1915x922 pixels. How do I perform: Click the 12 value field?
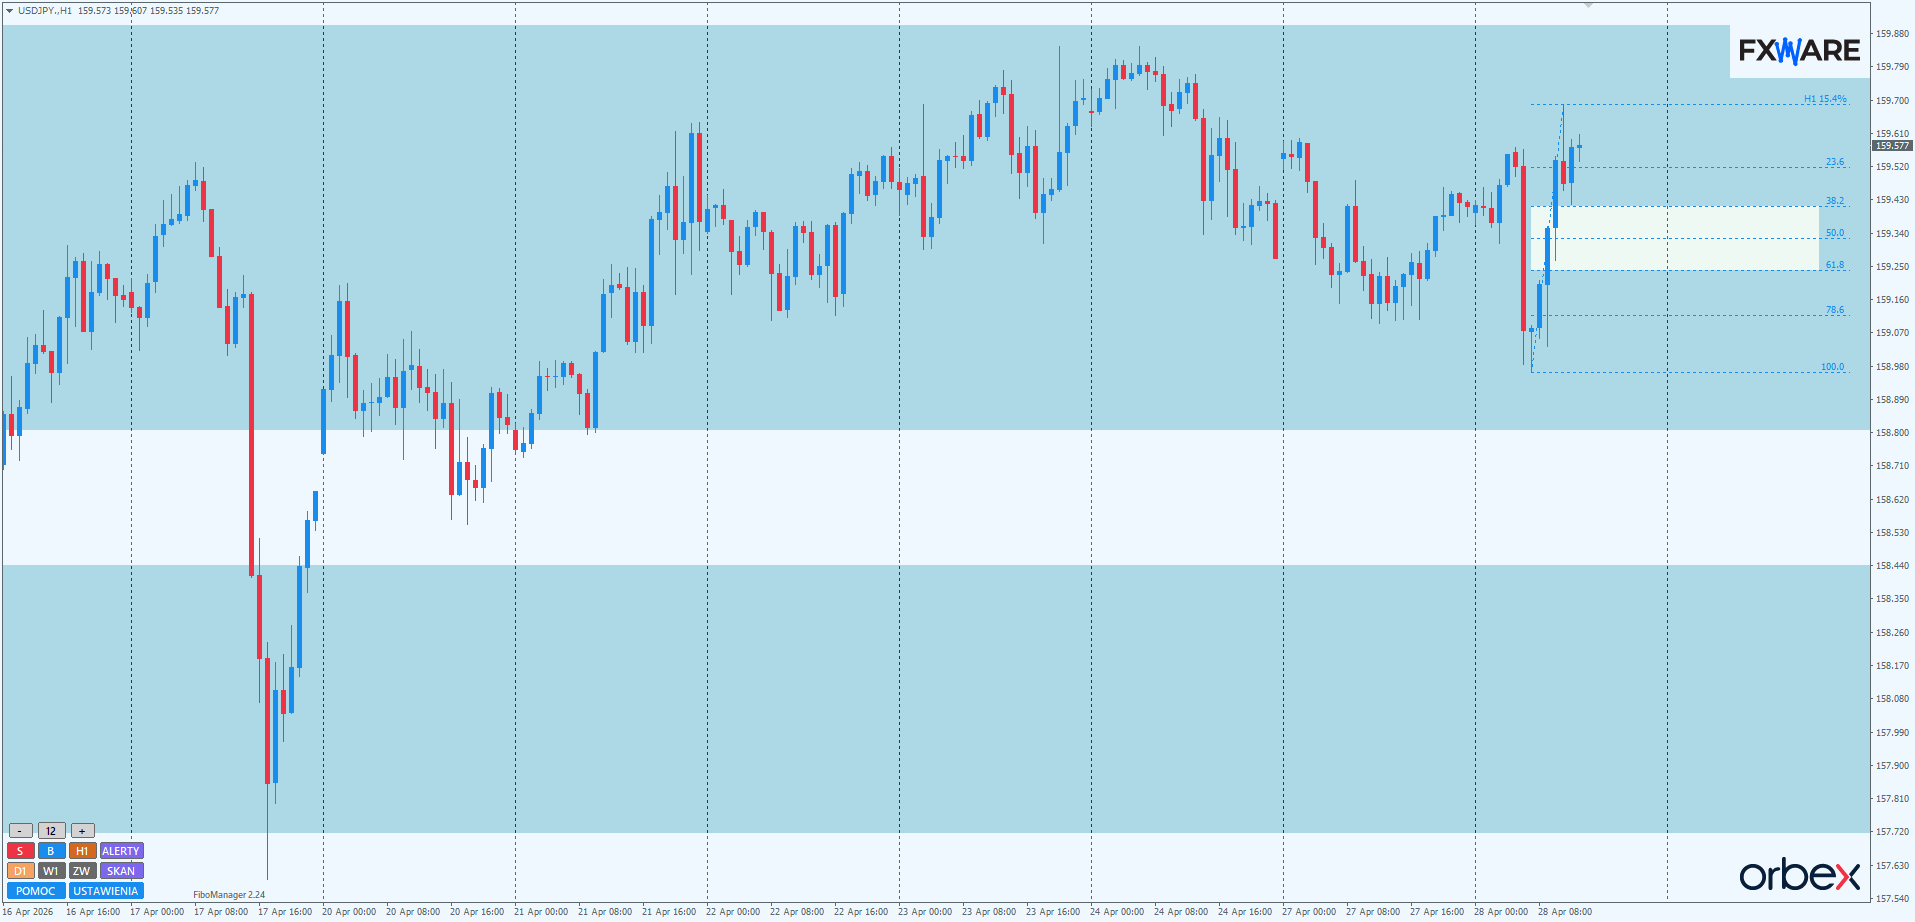pyautogui.click(x=51, y=831)
